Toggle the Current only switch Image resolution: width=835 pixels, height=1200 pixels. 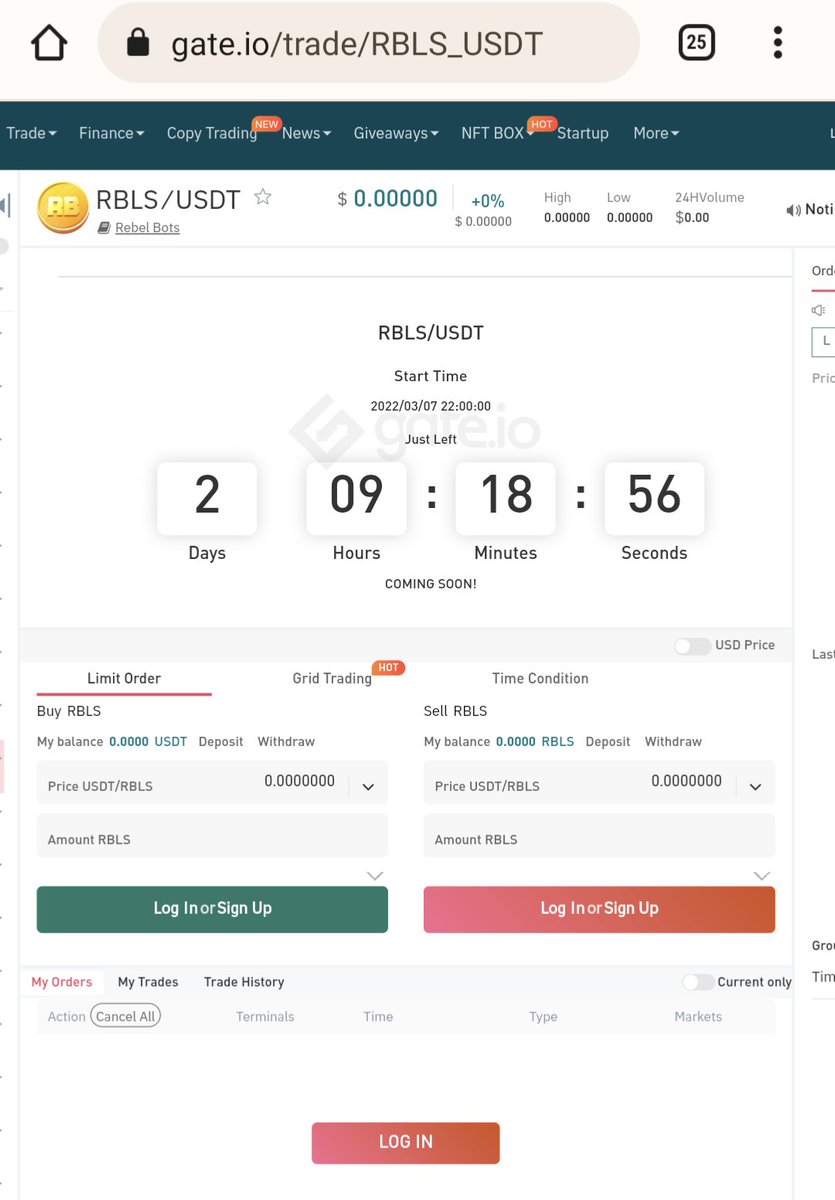point(698,982)
